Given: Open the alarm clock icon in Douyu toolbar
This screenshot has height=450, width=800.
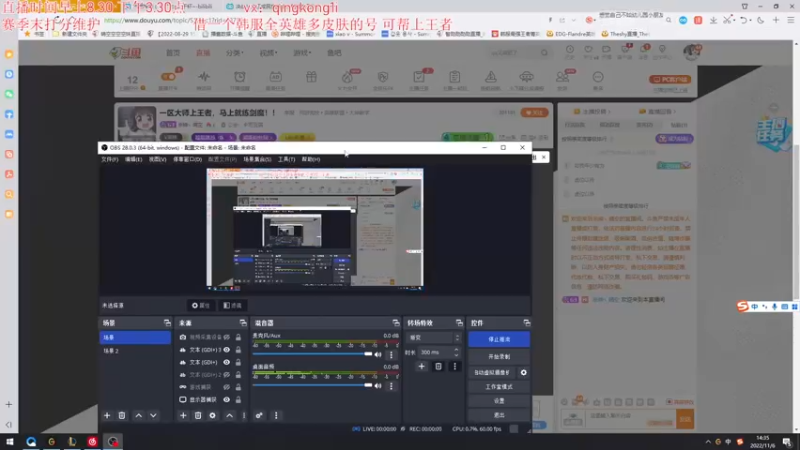Looking at the screenshot, I should pos(239,77).
